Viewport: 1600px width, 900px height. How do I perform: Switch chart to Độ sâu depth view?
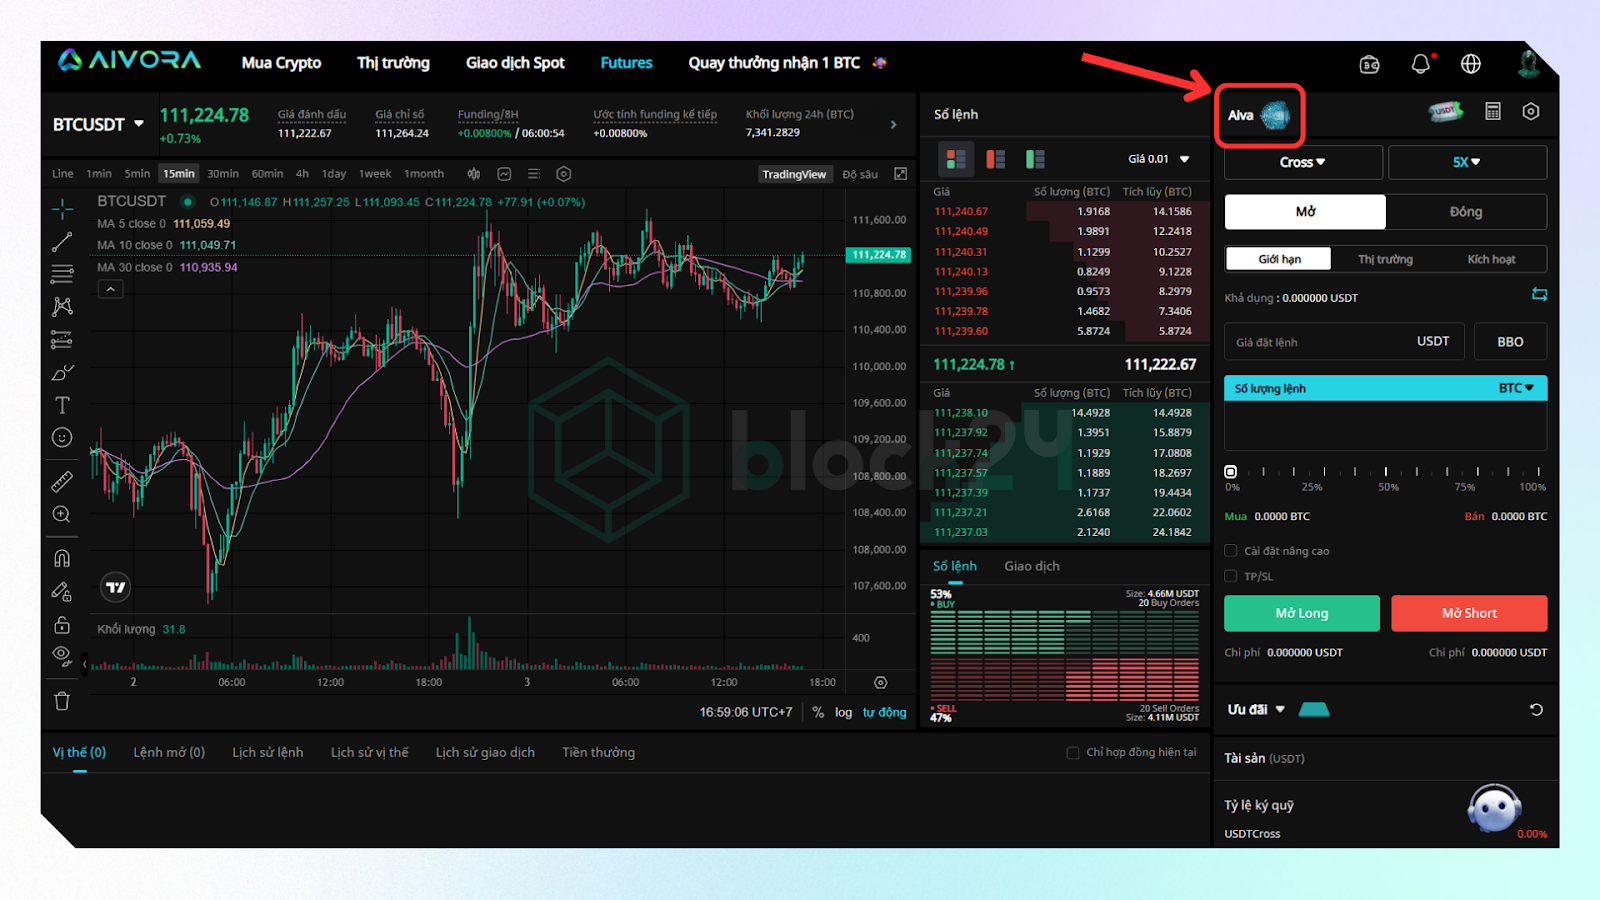[860, 174]
